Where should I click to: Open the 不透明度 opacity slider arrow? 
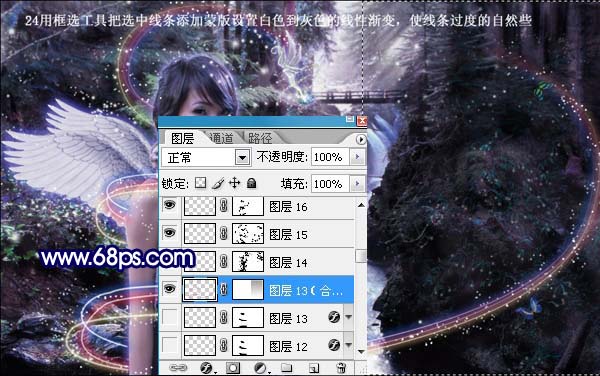pyautogui.click(x=358, y=156)
